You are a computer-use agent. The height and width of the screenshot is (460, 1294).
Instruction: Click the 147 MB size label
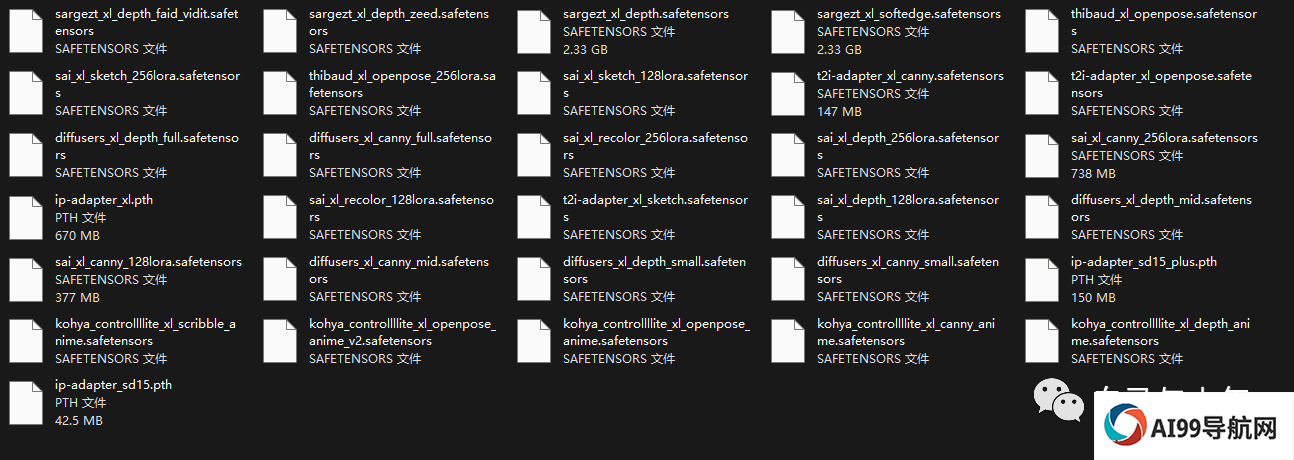pos(839,111)
